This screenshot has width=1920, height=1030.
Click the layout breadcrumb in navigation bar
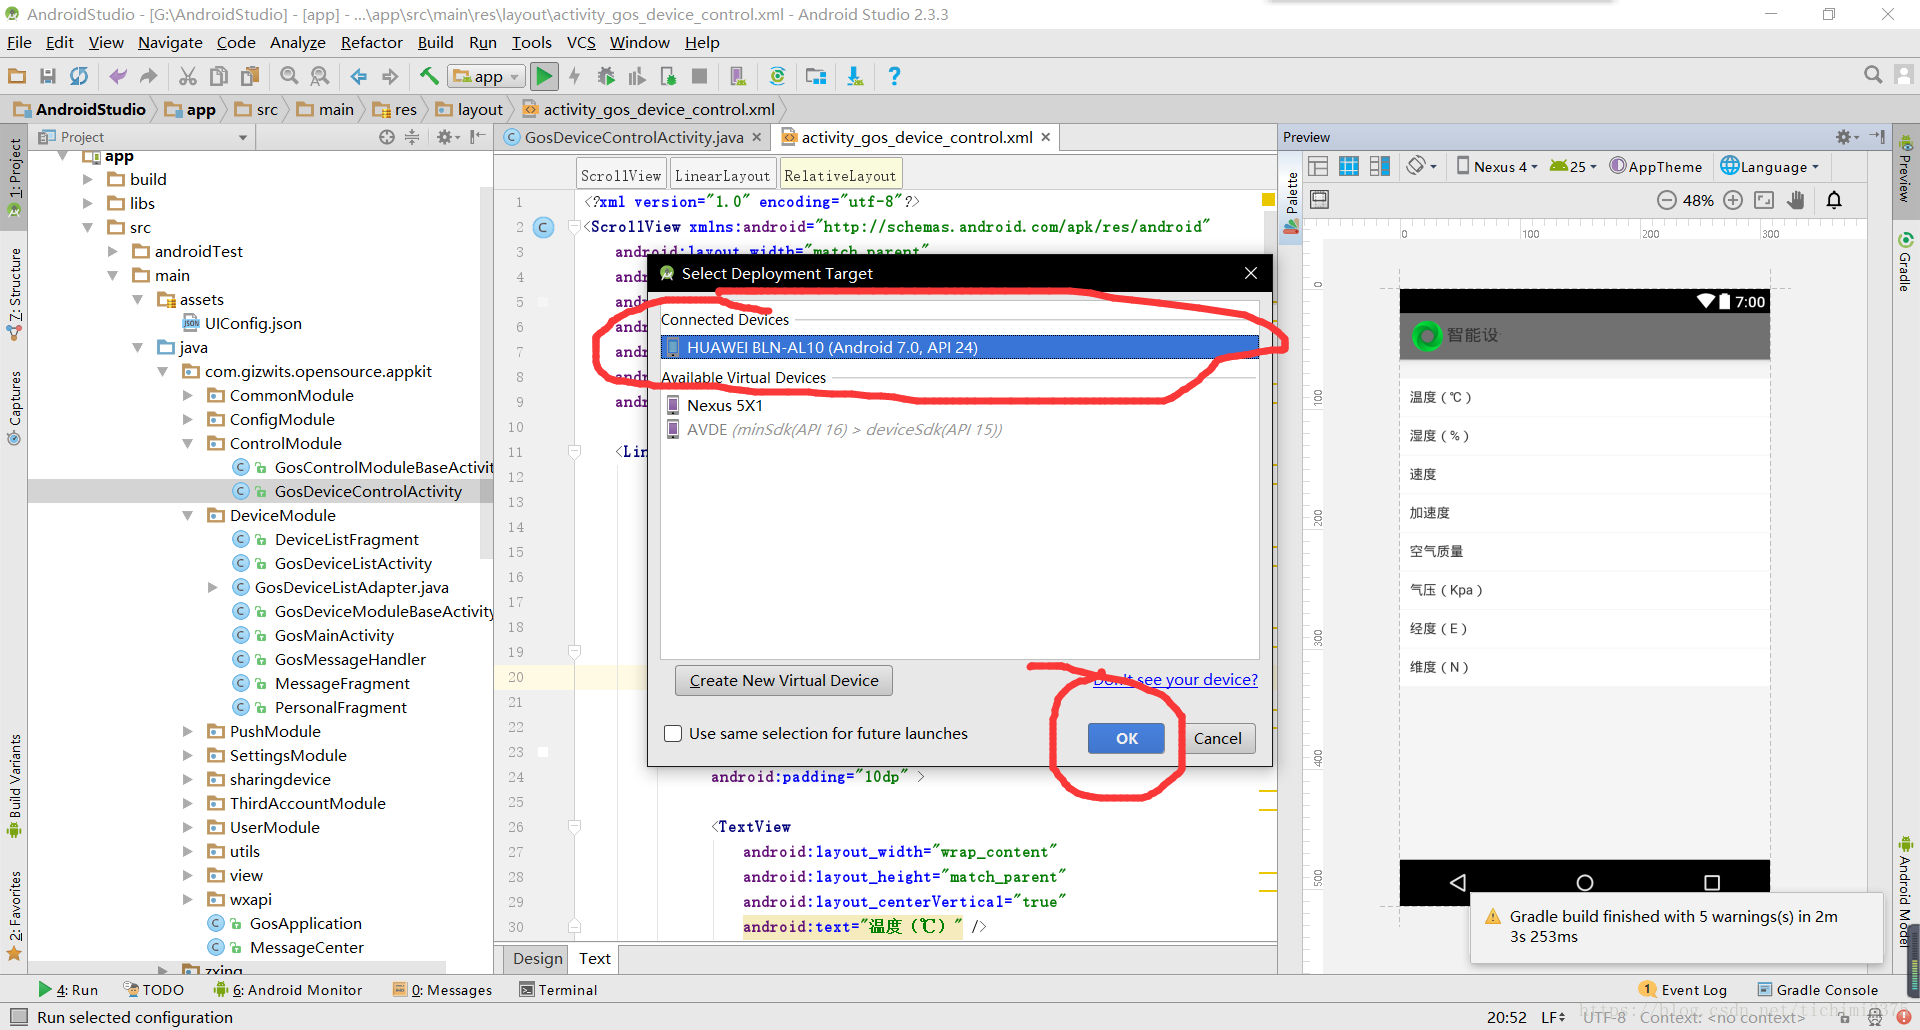coord(469,109)
